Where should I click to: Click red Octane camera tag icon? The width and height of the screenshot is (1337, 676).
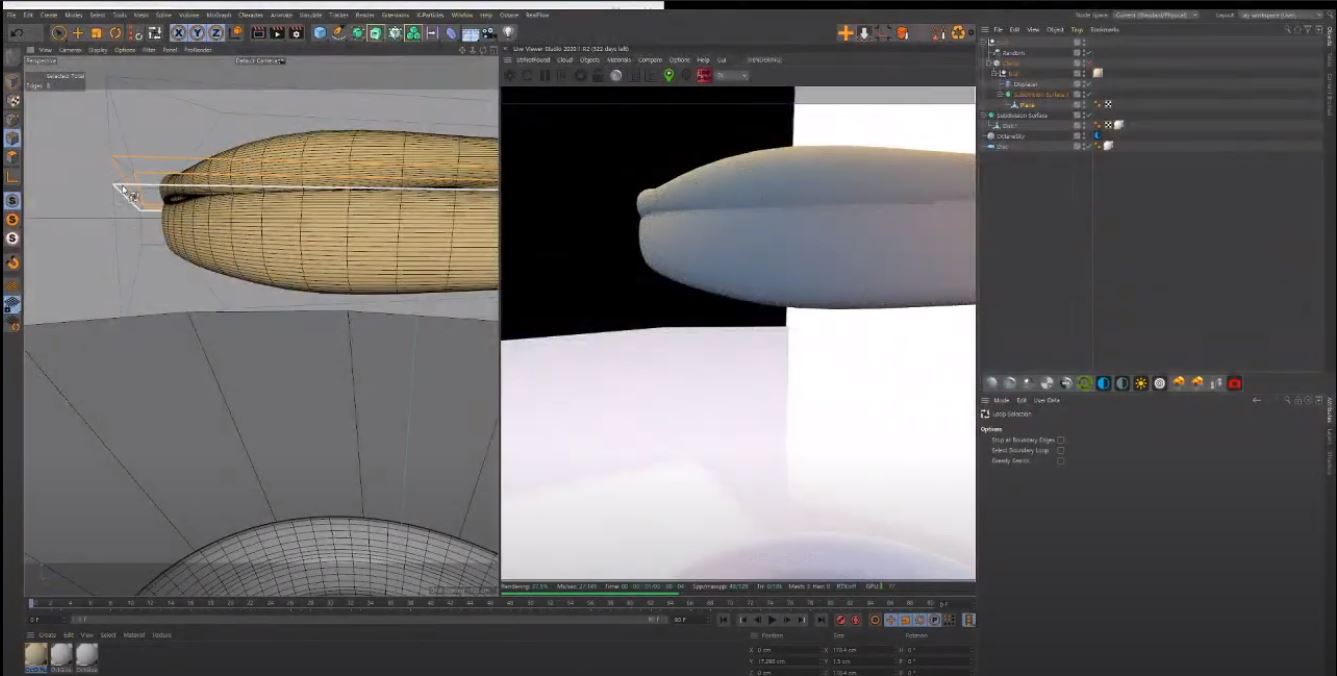coord(1235,383)
